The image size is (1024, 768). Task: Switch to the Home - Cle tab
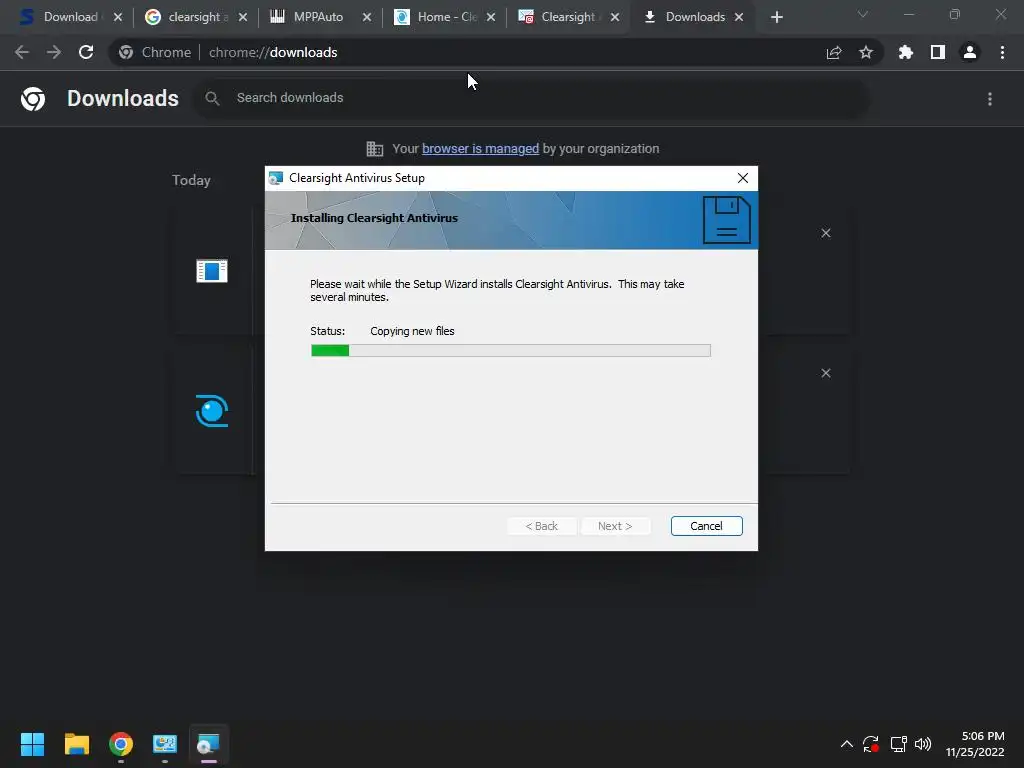coord(444,17)
